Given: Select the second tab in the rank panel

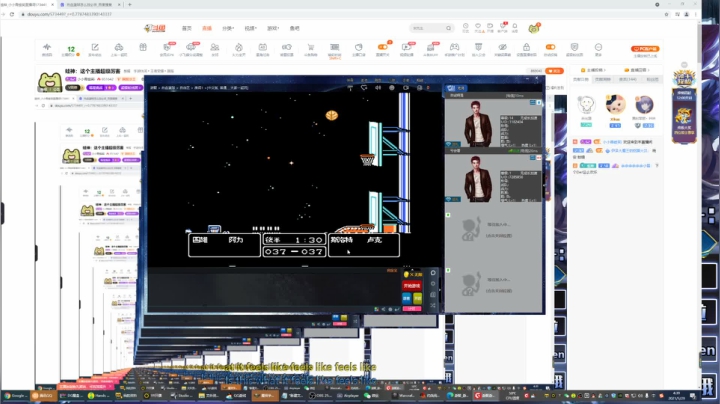Looking at the screenshot, I should coord(602,79).
